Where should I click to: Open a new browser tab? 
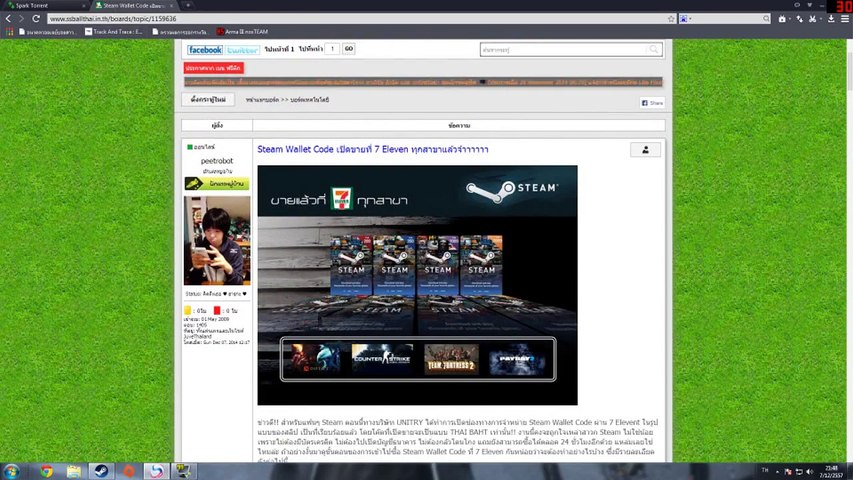(188, 5)
